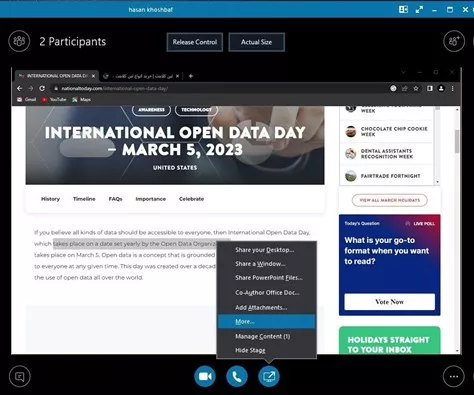Screen dimensions: 474x395
Task: Select Co-Author Office Doc menu item
Action: click(x=266, y=292)
